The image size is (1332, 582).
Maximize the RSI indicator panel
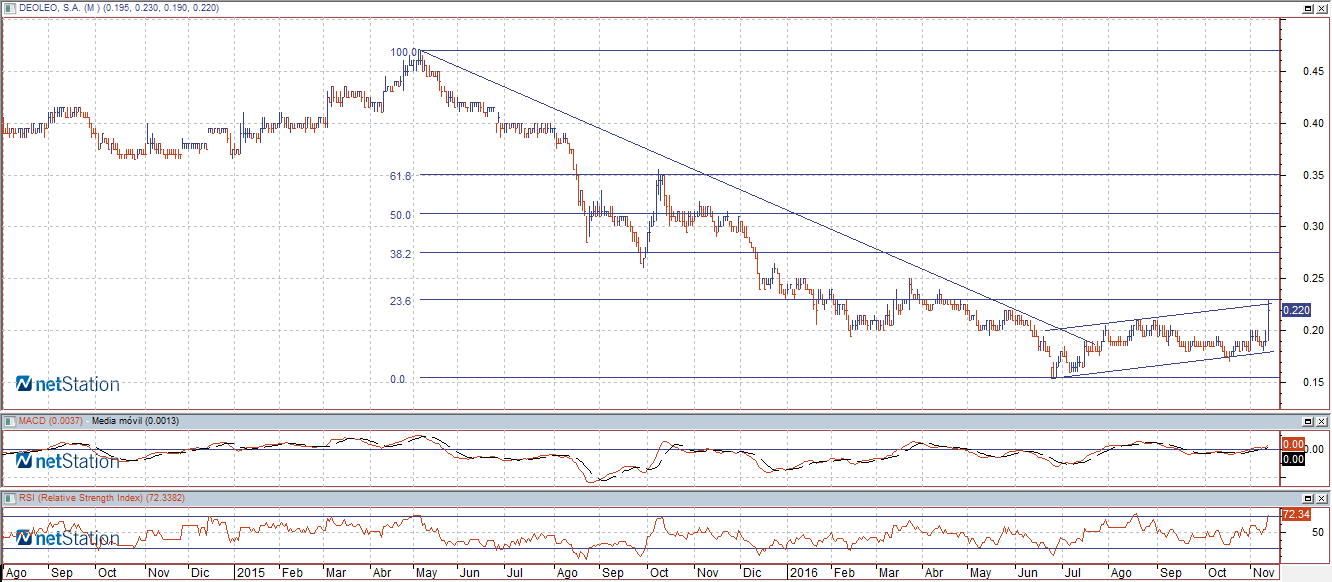click(1307, 497)
